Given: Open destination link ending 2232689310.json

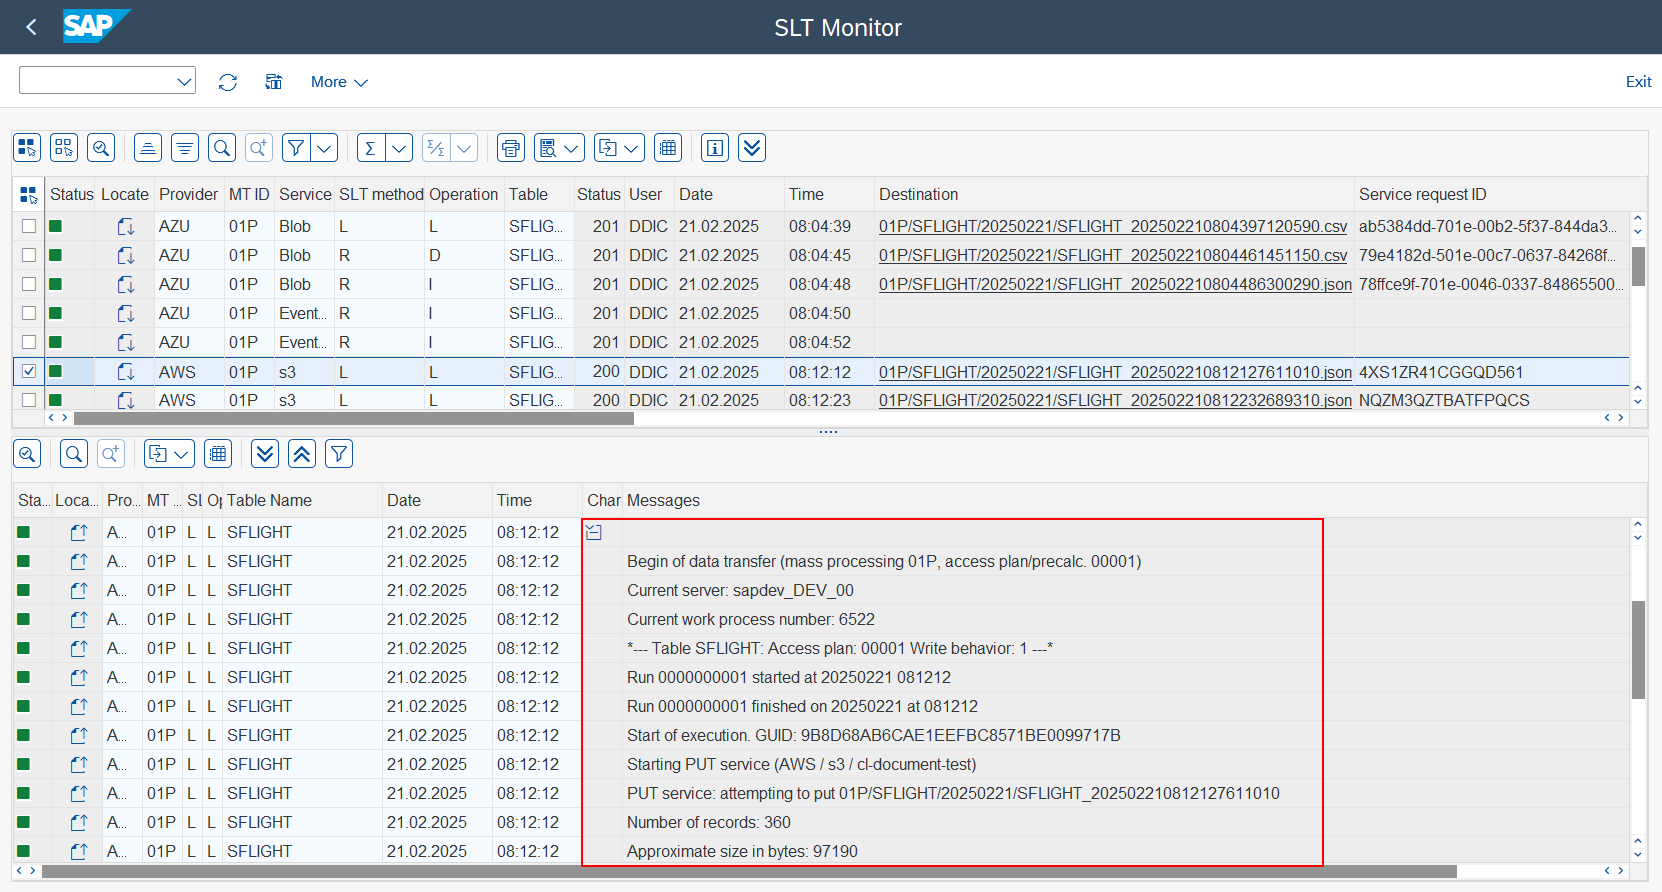Looking at the screenshot, I should [1115, 400].
